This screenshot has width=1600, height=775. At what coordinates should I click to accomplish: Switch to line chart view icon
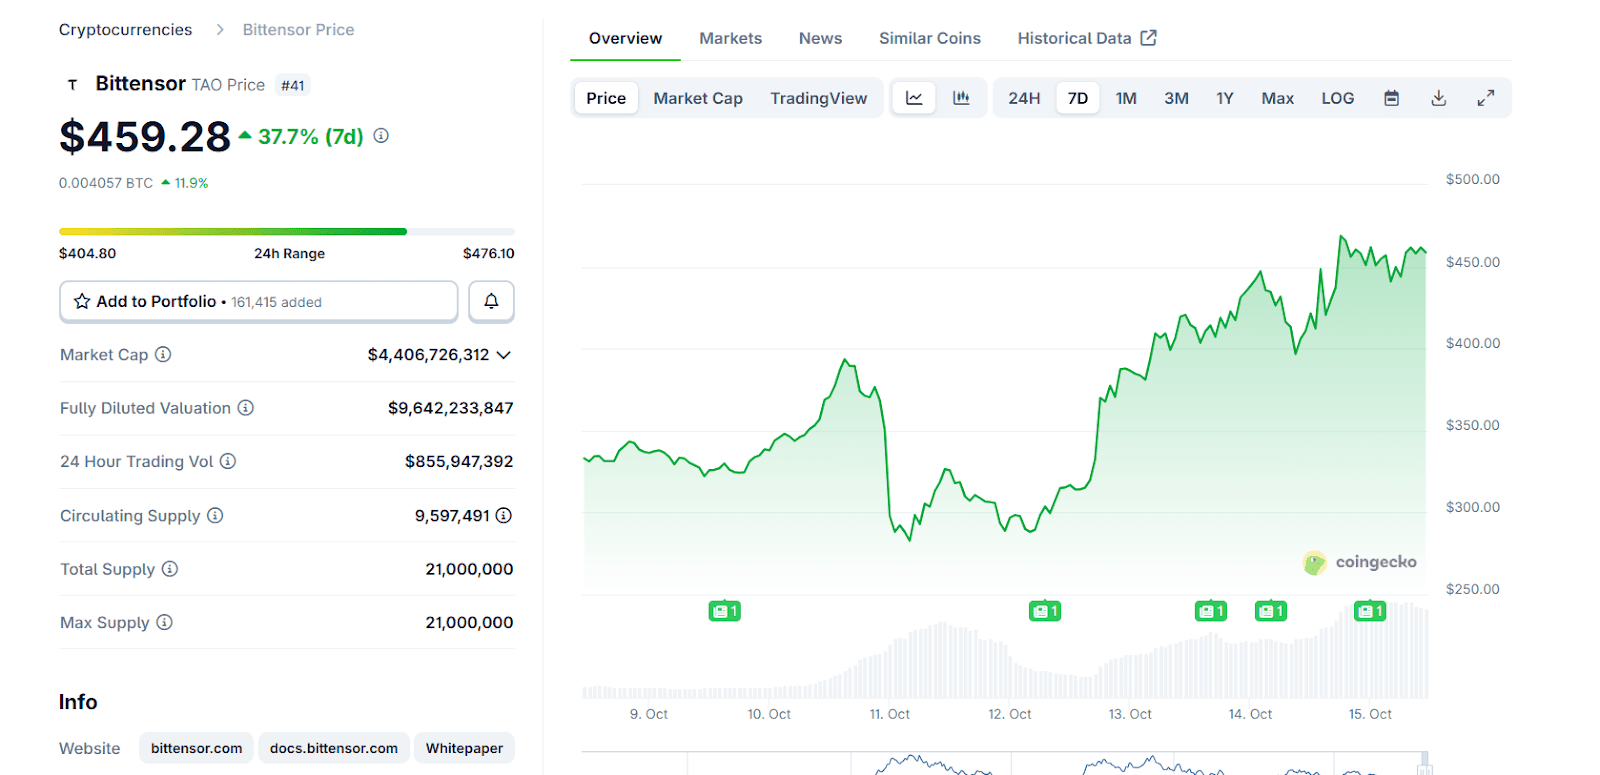tap(914, 98)
